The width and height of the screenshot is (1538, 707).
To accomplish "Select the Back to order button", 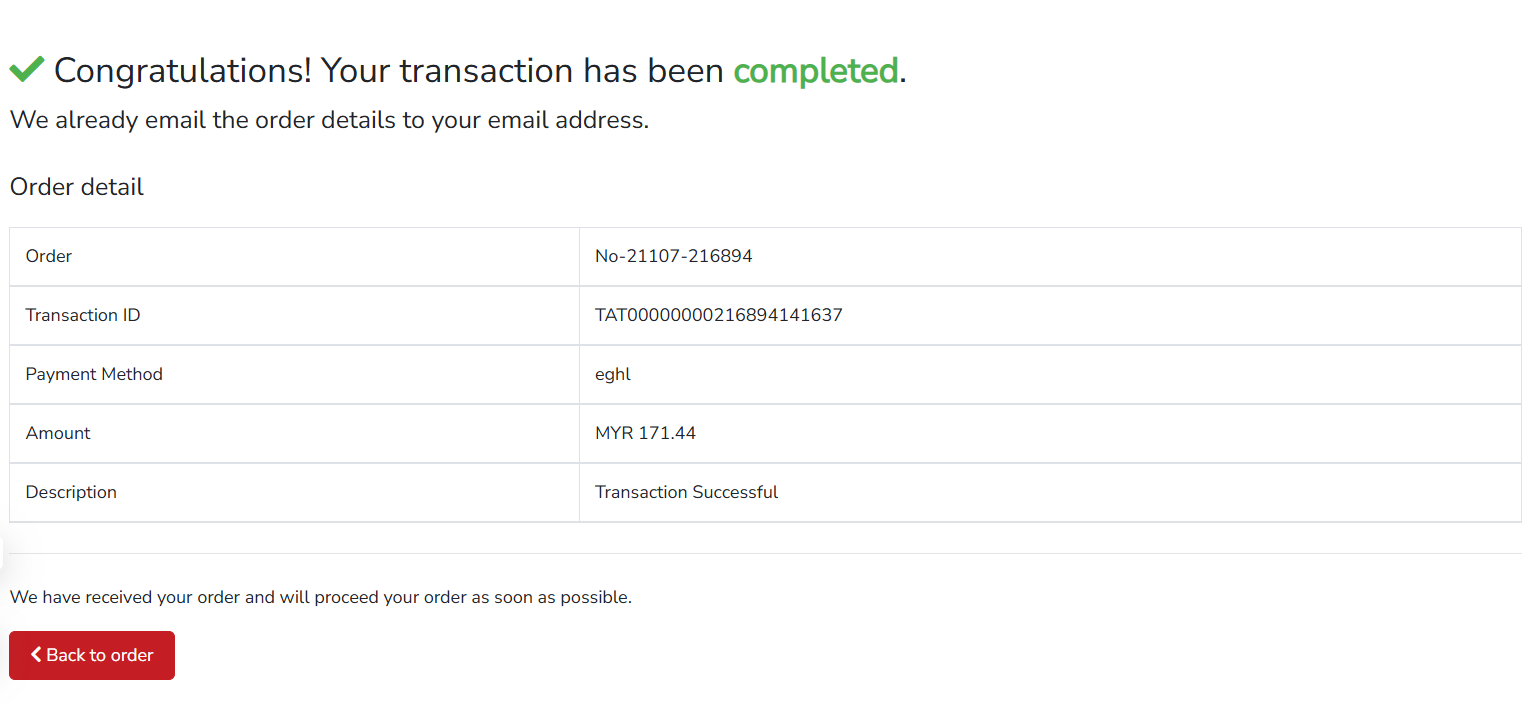I will point(91,655).
